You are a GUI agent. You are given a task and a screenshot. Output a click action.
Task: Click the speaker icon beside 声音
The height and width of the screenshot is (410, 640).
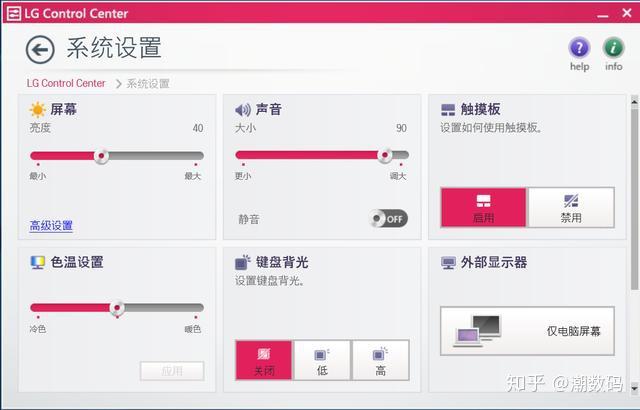(x=243, y=110)
